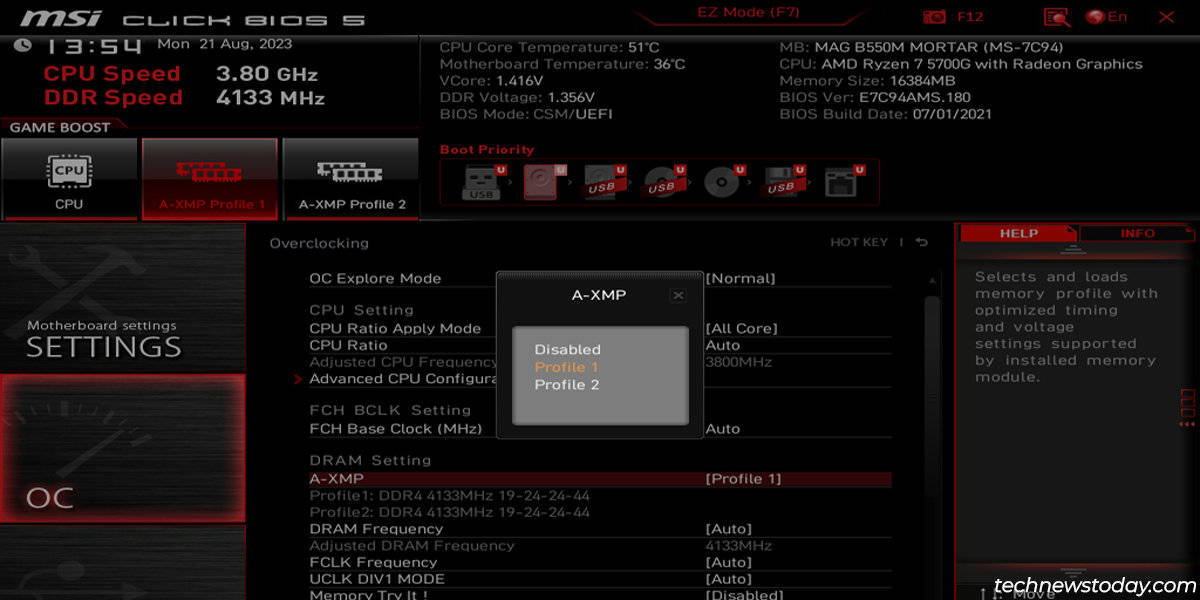Switch to the INFO tab
The height and width of the screenshot is (600, 1200).
coord(1138,233)
